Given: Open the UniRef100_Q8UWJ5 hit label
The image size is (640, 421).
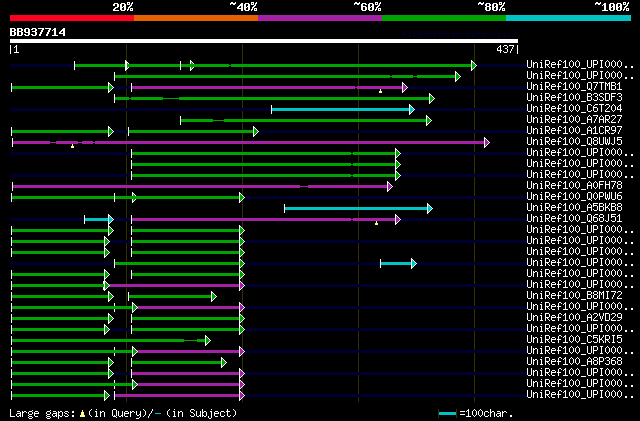Looking at the screenshot, I should click(574, 142).
